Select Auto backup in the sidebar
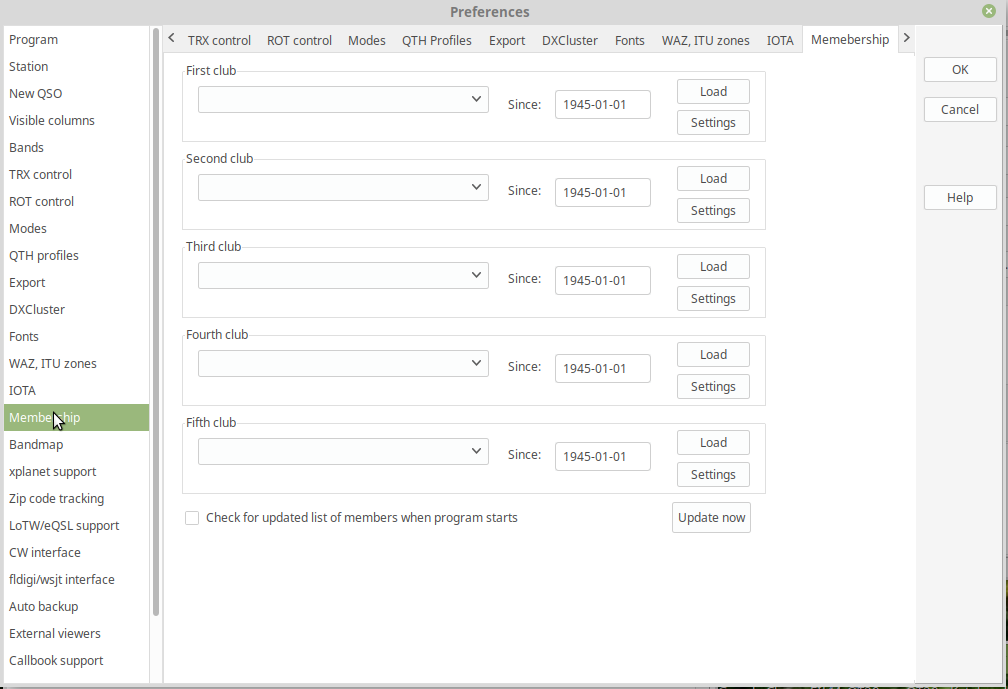 (76, 606)
